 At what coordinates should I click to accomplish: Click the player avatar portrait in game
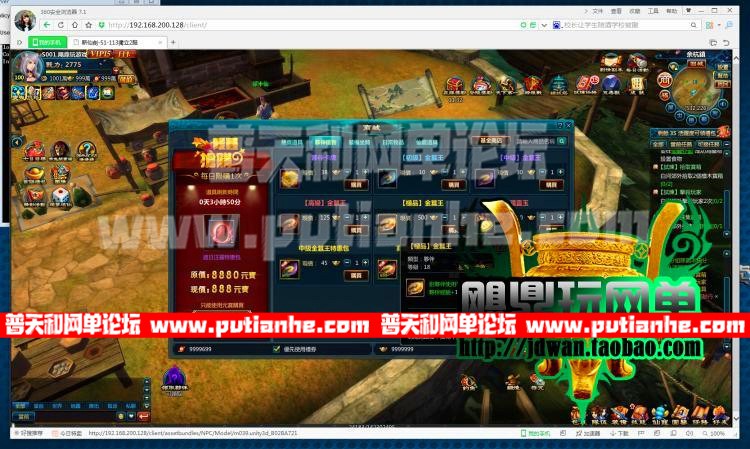pos(28,66)
